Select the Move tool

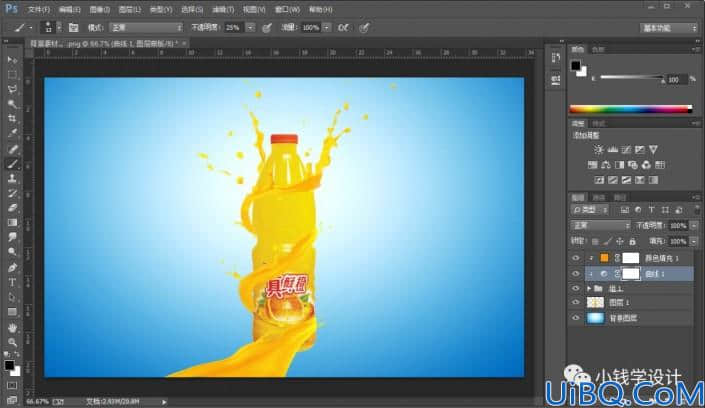(x=12, y=60)
